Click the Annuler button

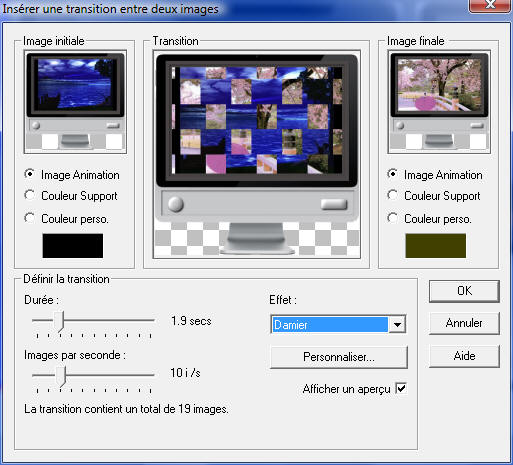coord(464,323)
